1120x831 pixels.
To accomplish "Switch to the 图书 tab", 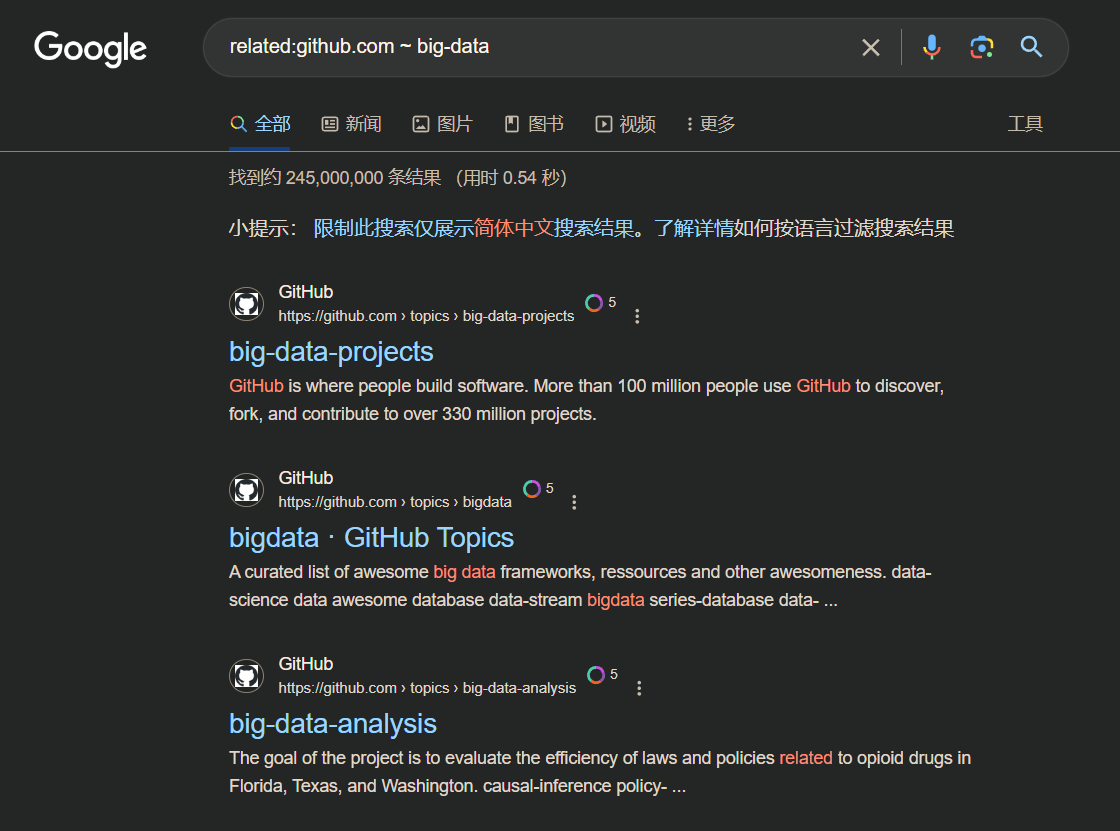I will click(x=534, y=124).
